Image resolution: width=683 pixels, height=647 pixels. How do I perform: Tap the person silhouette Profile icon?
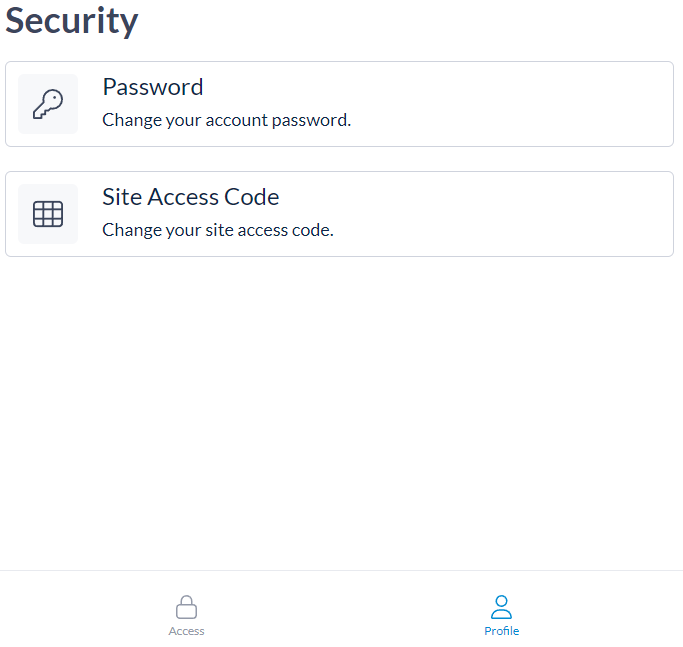click(x=501, y=607)
